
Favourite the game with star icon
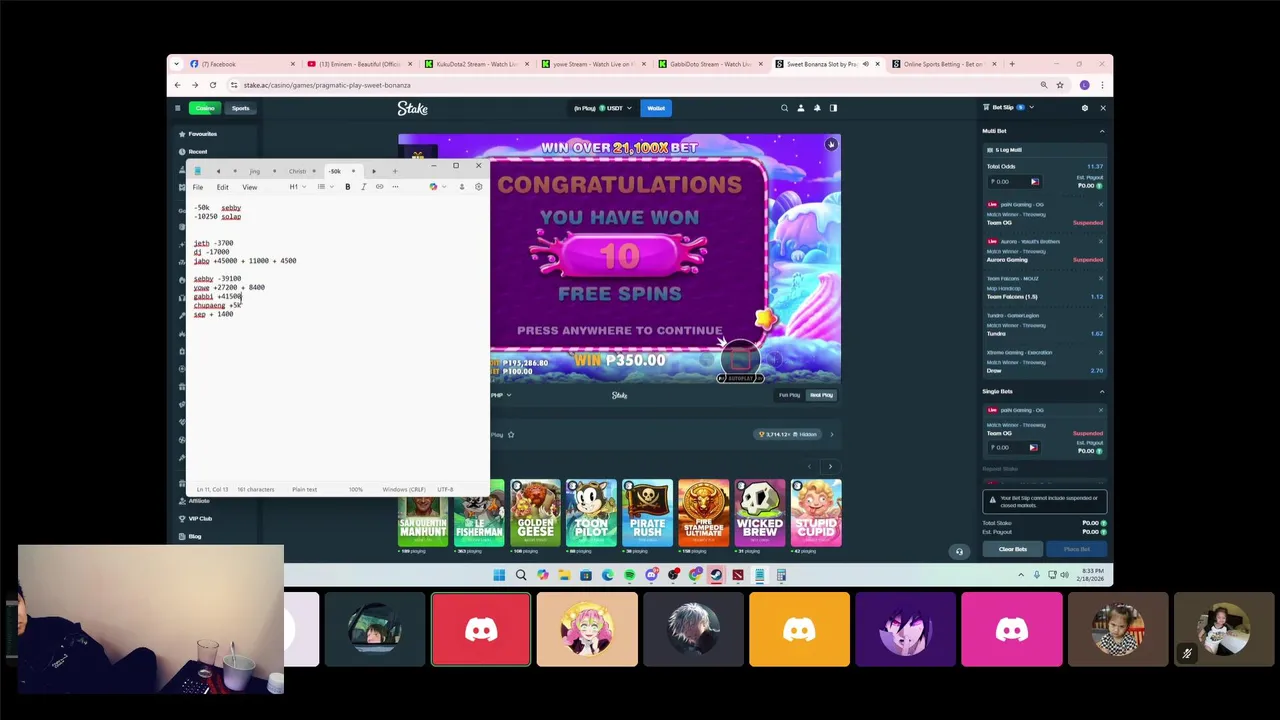[x=511, y=435]
